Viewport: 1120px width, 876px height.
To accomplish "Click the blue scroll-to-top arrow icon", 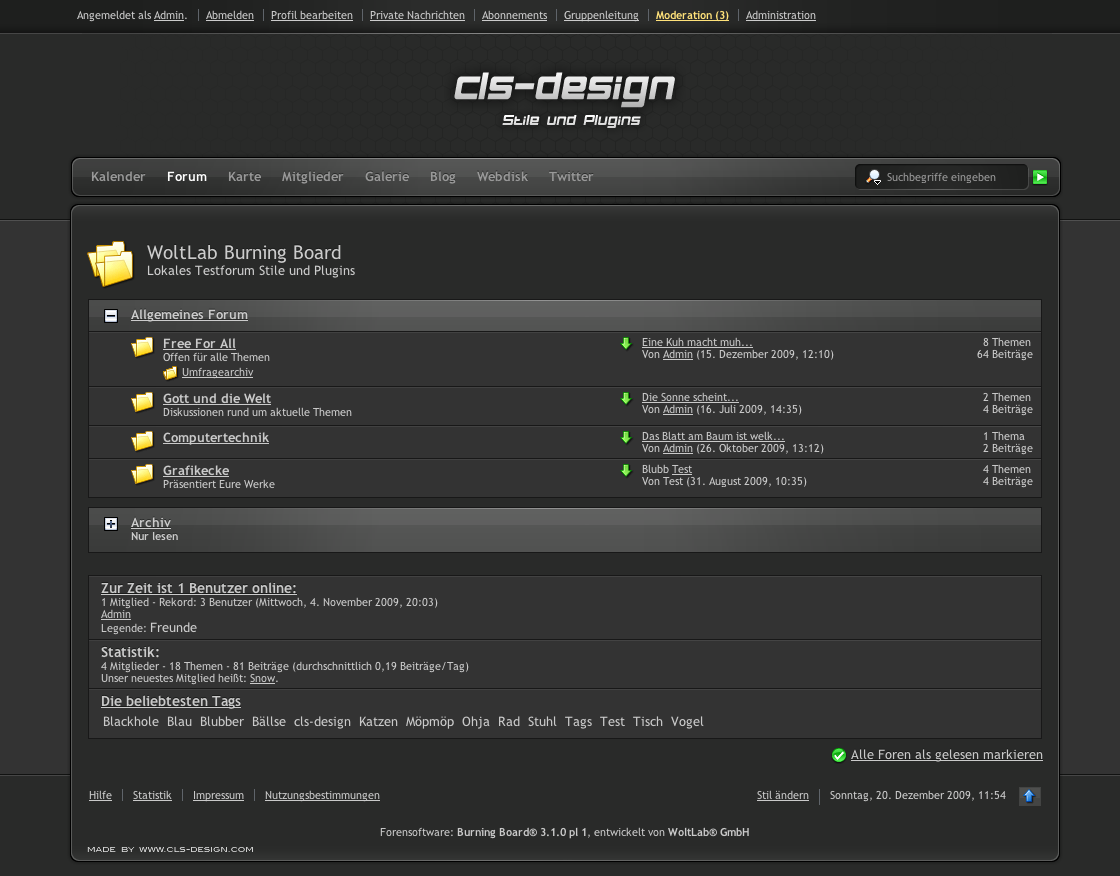I will pyautogui.click(x=1030, y=796).
